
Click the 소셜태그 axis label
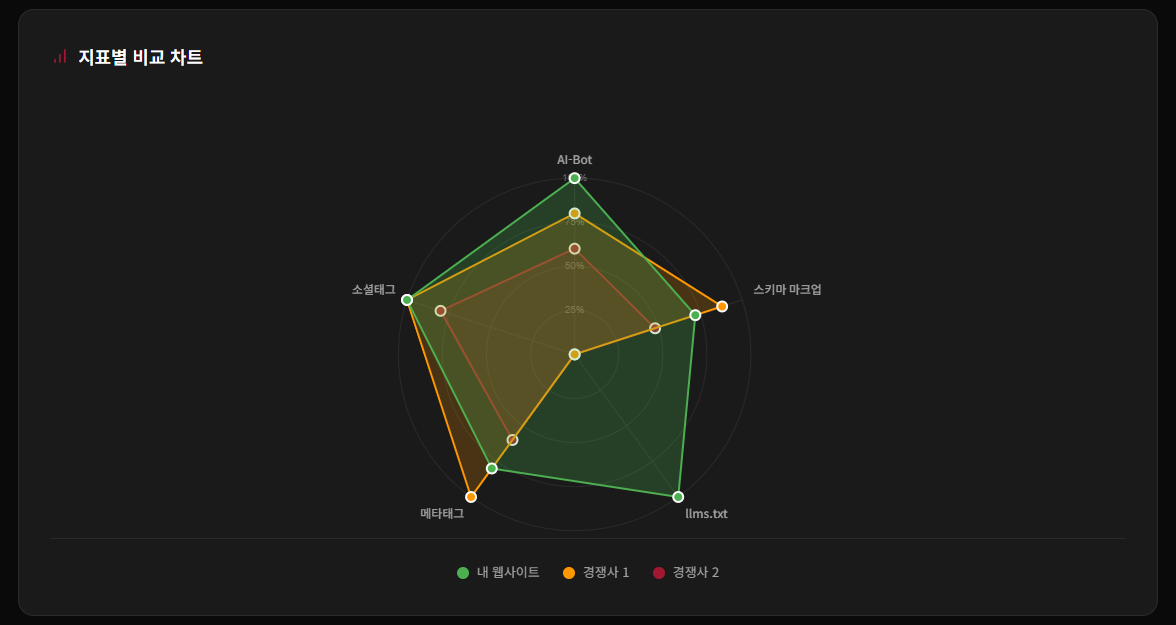tap(374, 290)
